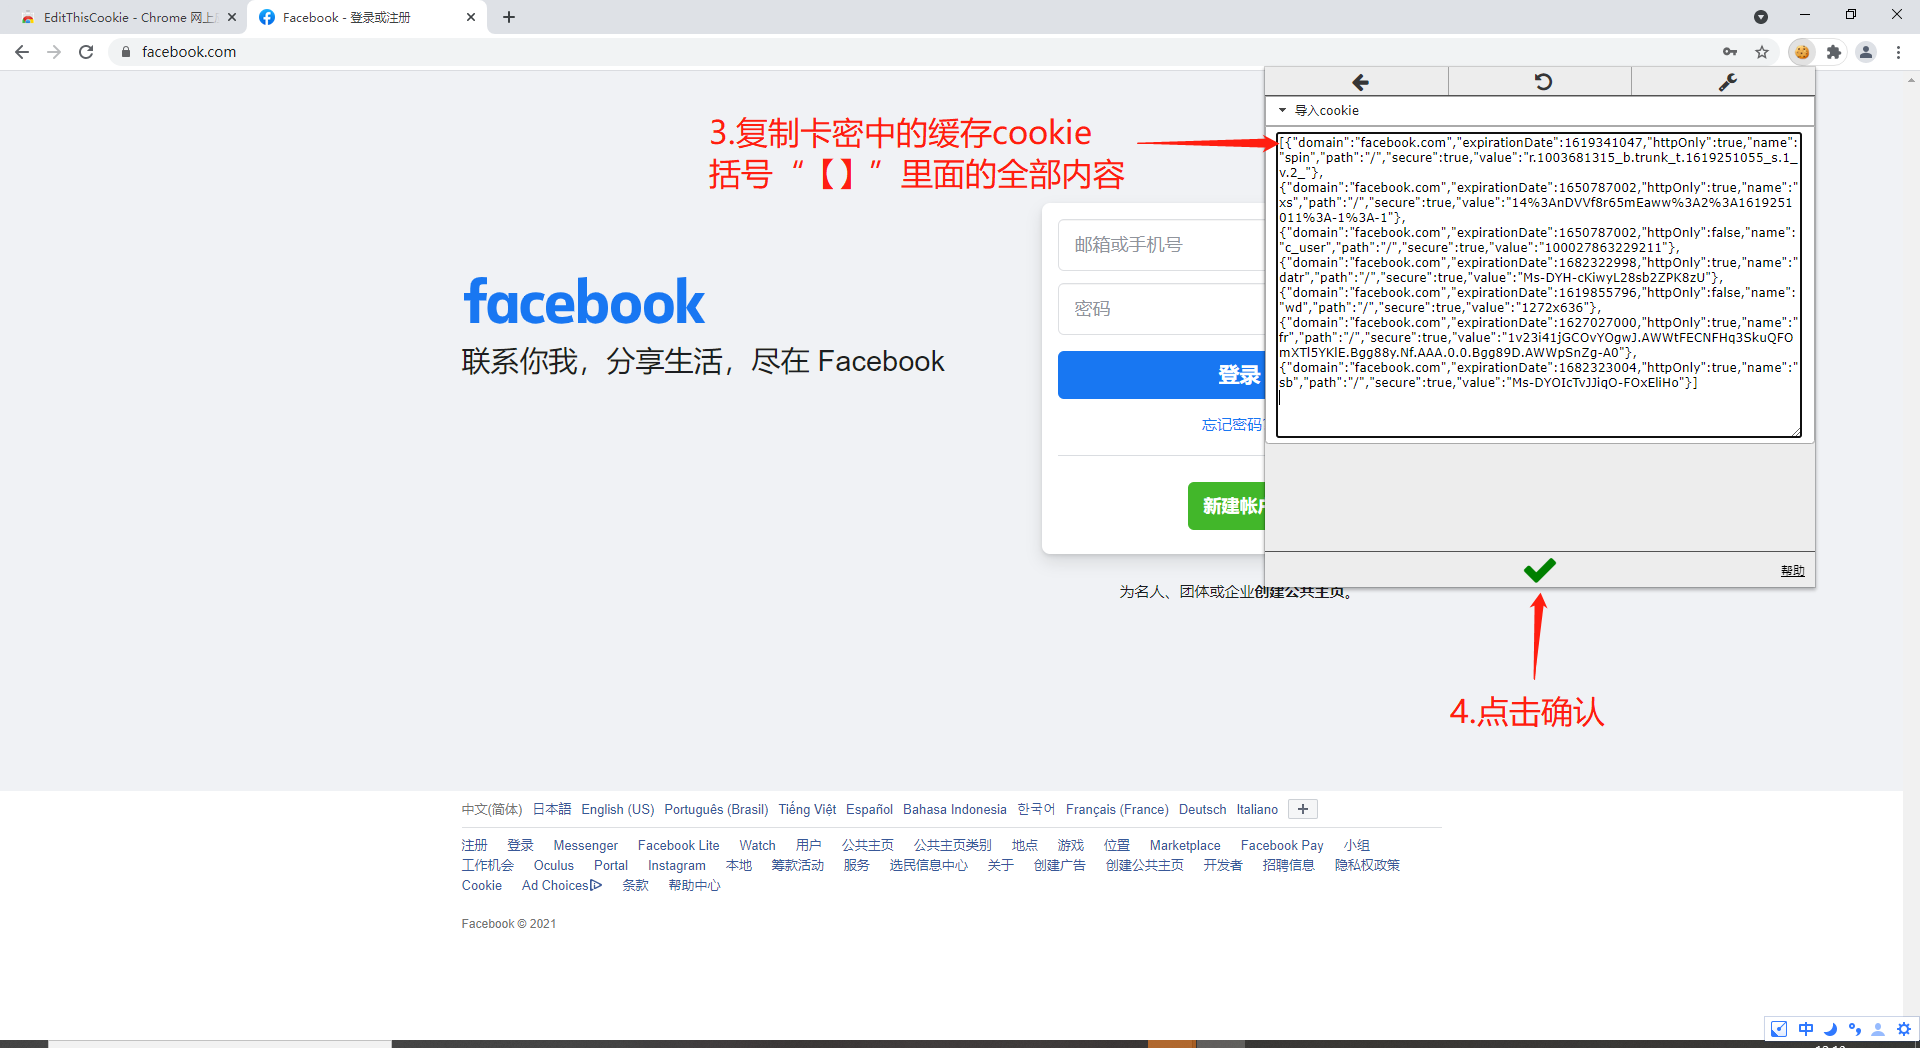This screenshot has height=1048, width=1920.
Task: Confirm import with the green checkmark
Action: tap(1539, 570)
